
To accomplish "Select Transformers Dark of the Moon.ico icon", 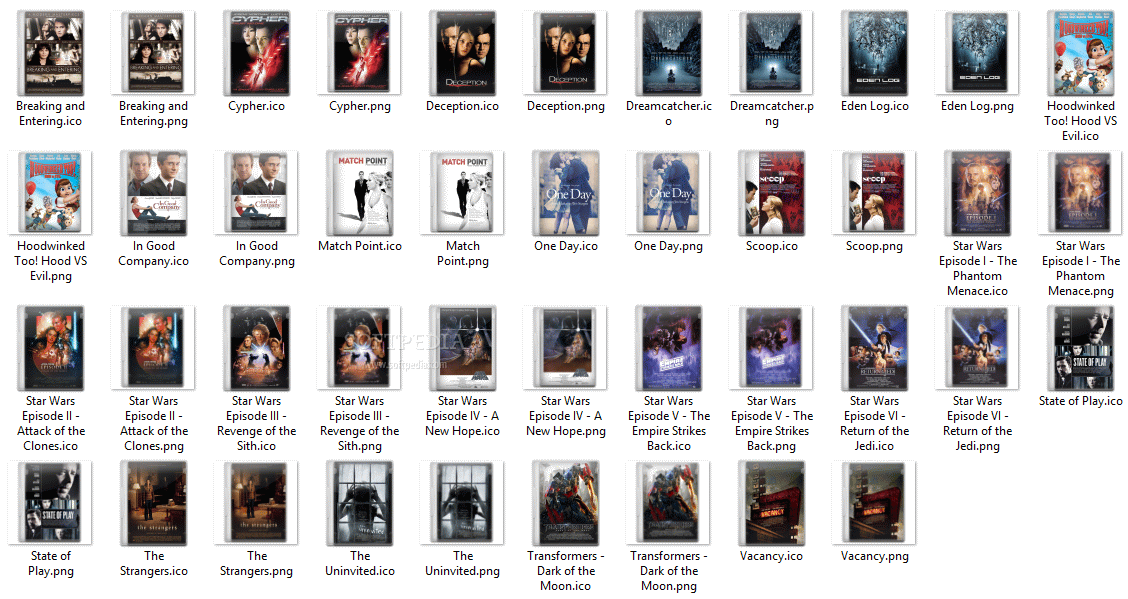I will 565,503.
